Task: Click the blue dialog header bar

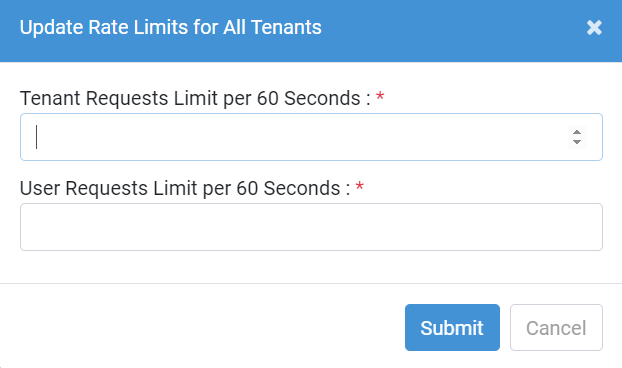Action: coord(311,31)
